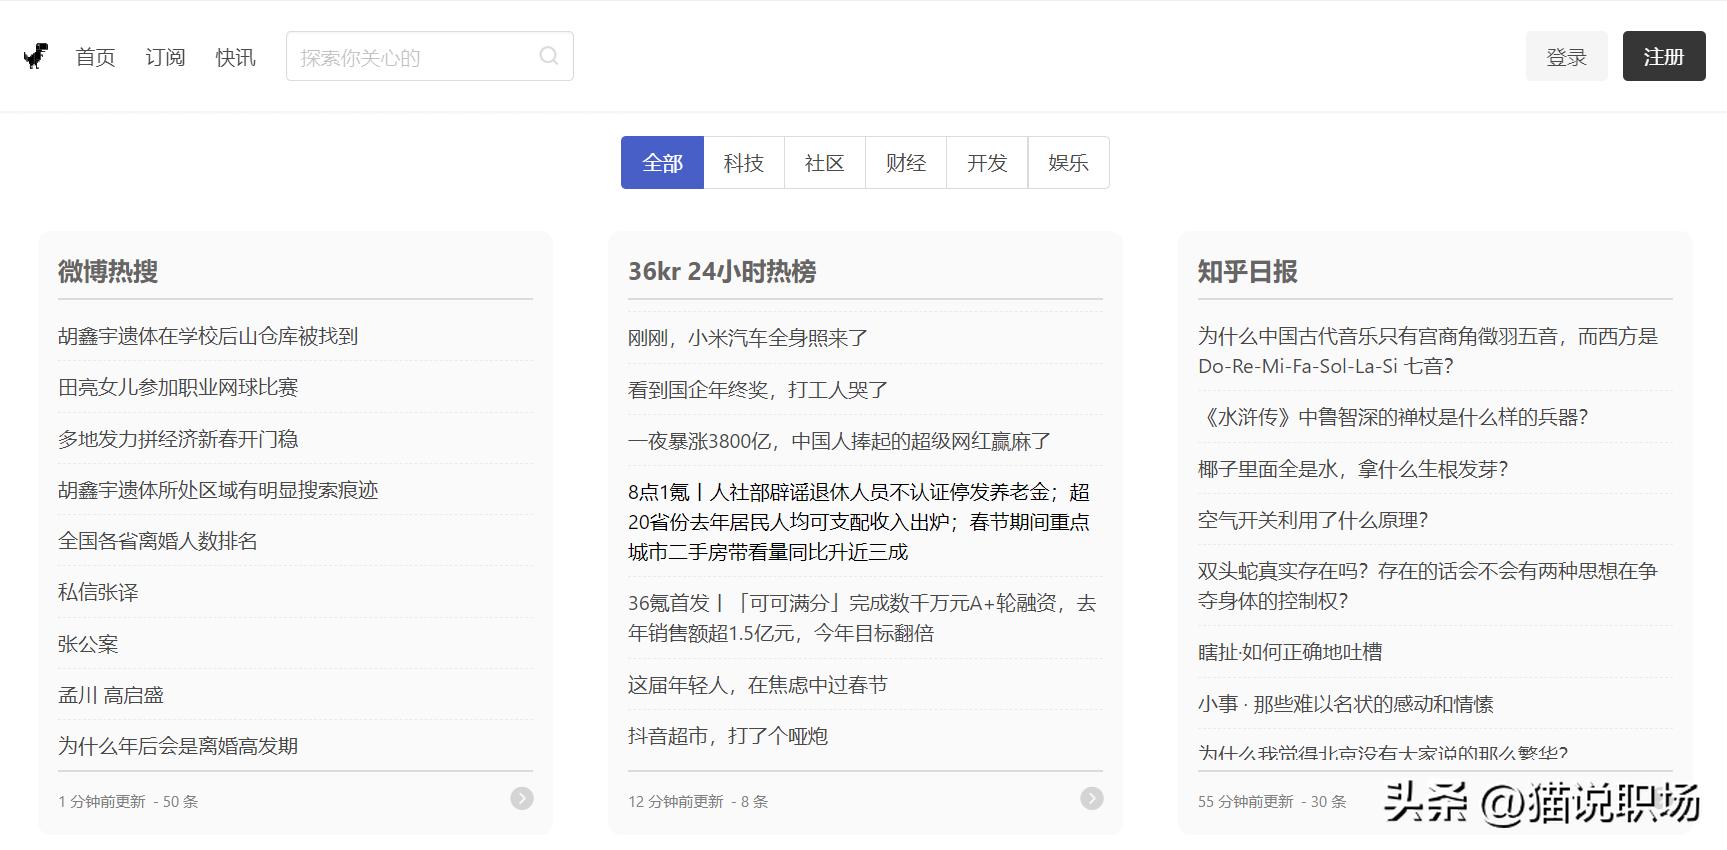The width and height of the screenshot is (1727, 850).
Task: Open the 孟川 高启盛 item
Action: click(111, 695)
